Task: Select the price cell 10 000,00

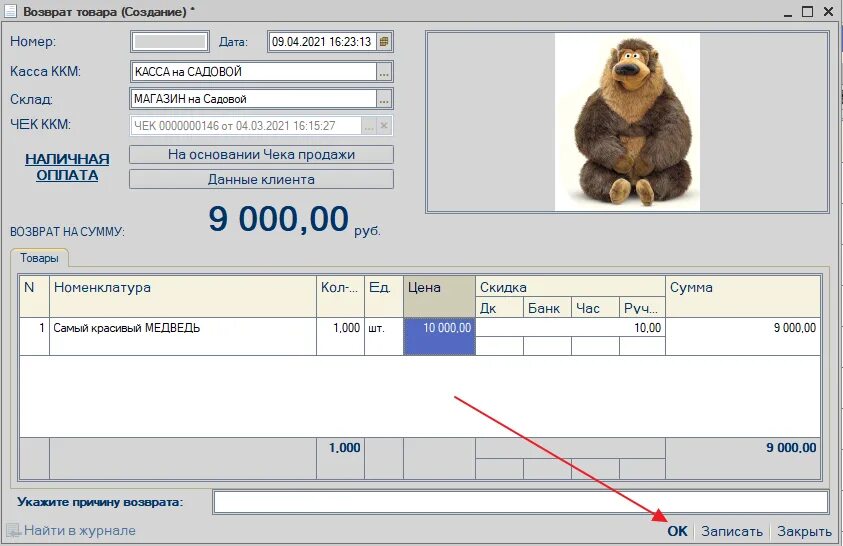Action: (x=439, y=336)
